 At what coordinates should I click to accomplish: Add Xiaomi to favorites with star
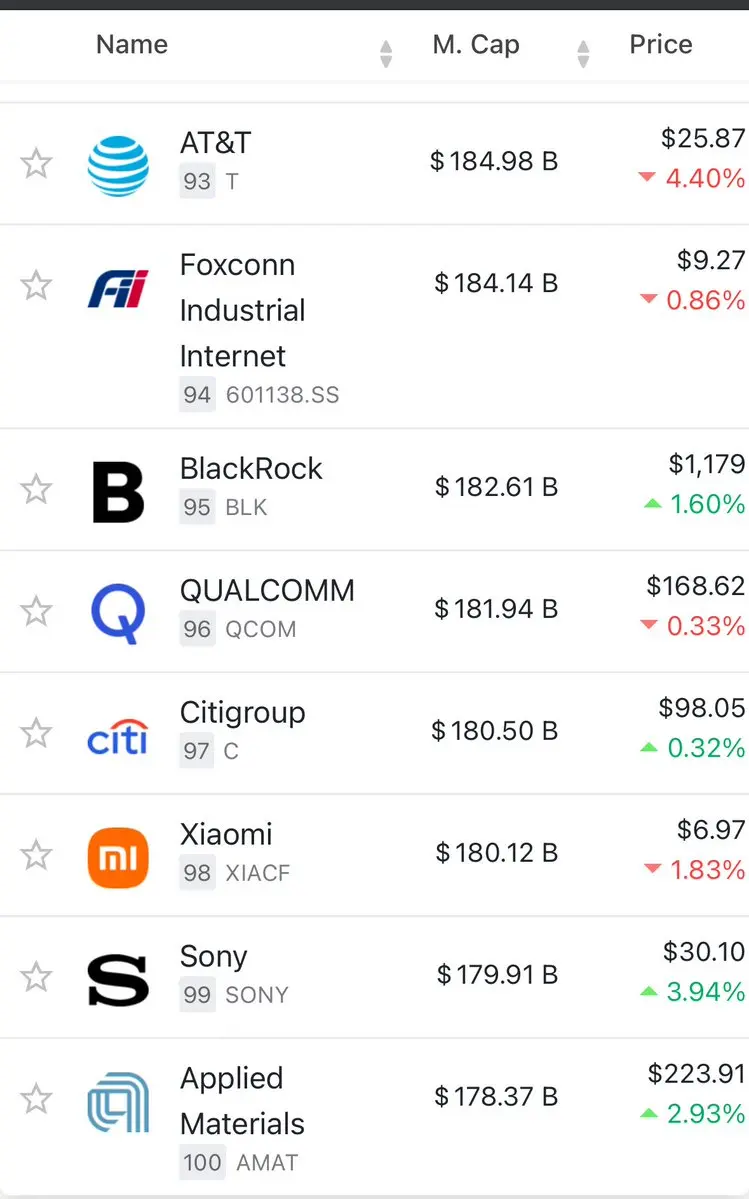(36, 854)
